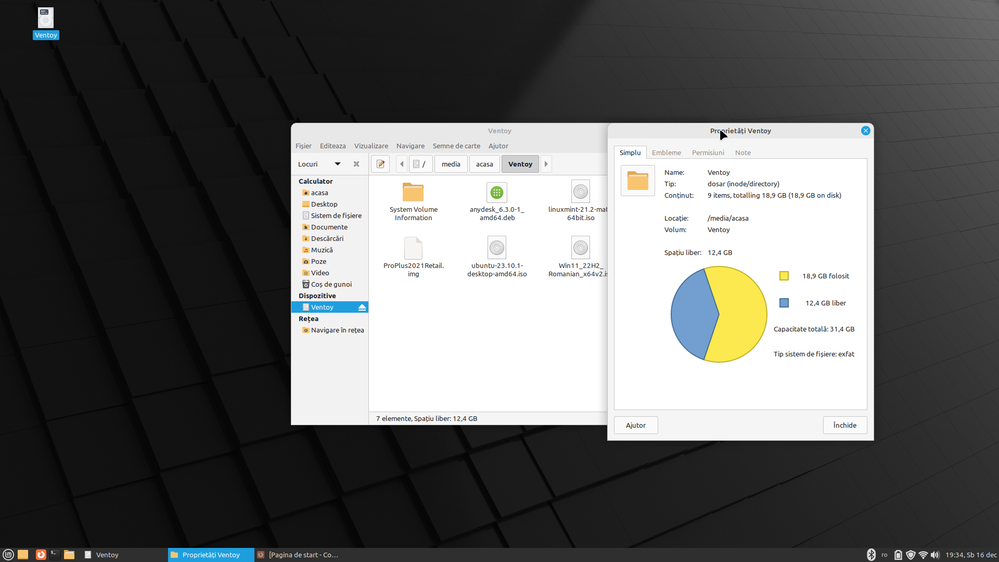Click the Ajutor button in properties dialog
This screenshot has width=999, height=562.
[x=636, y=425]
